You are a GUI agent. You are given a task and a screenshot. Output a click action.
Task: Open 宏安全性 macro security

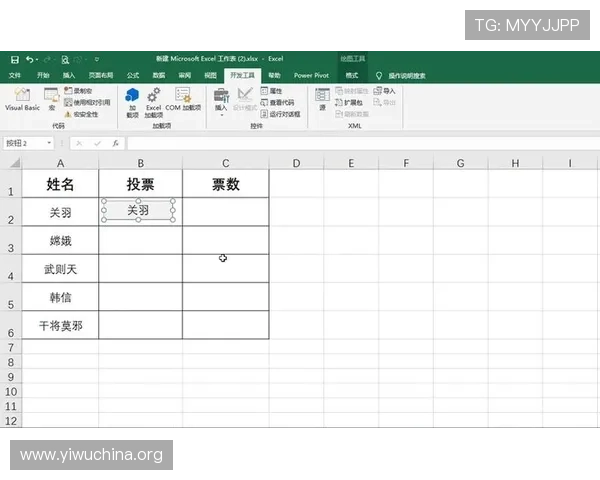point(81,114)
